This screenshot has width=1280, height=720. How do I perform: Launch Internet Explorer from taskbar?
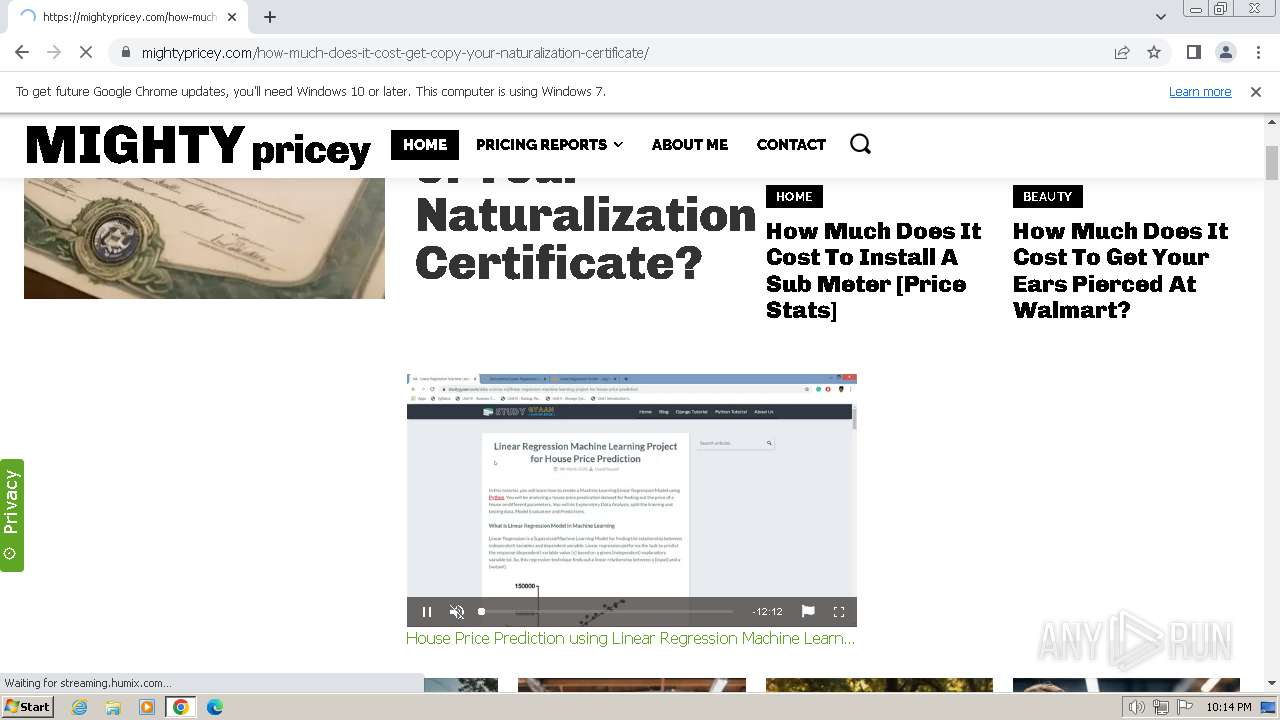[x=80, y=707]
